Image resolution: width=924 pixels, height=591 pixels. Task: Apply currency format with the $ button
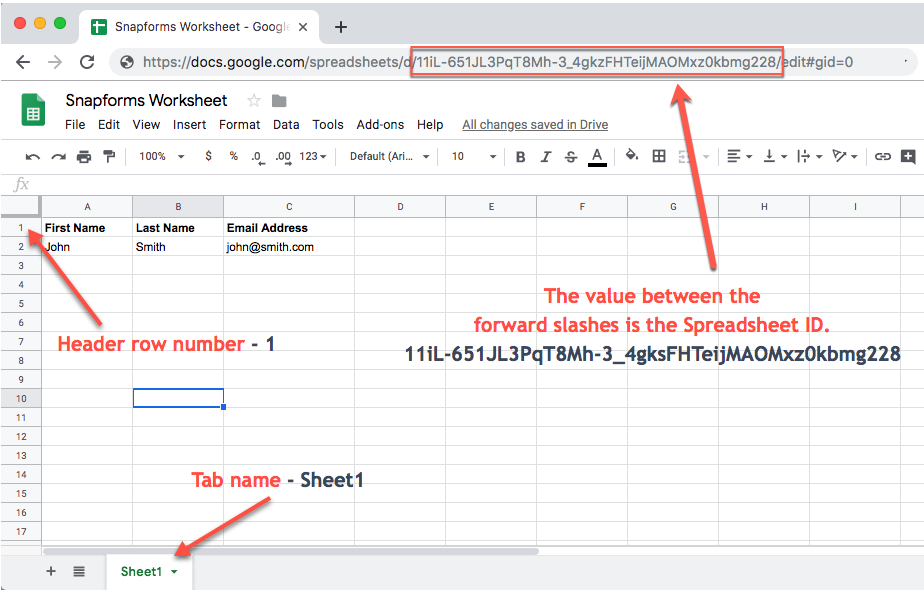(209, 156)
